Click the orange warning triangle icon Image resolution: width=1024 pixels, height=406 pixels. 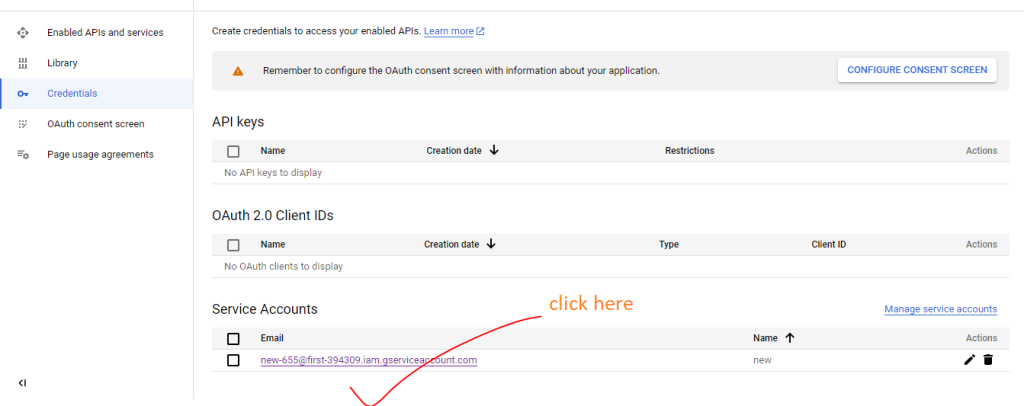point(238,71)
